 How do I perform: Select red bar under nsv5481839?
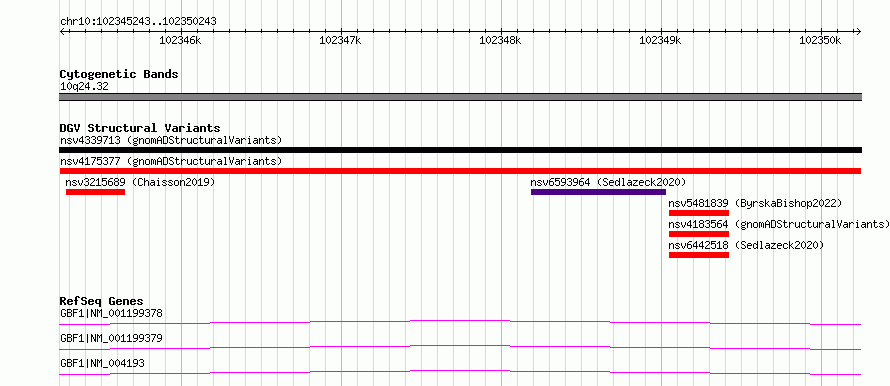click(699, 213)
